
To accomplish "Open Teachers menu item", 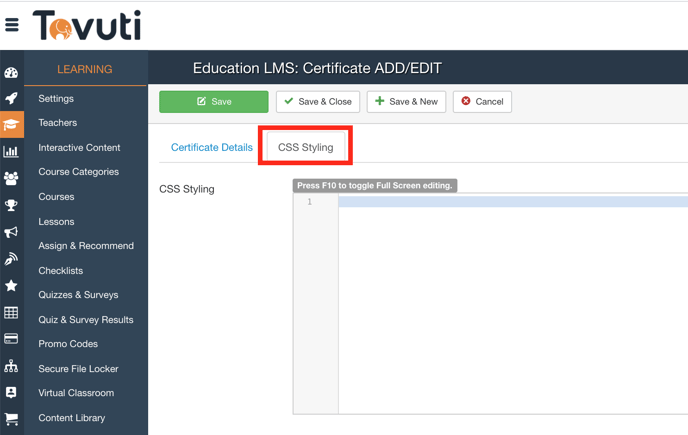I will [x=57, y=123].
